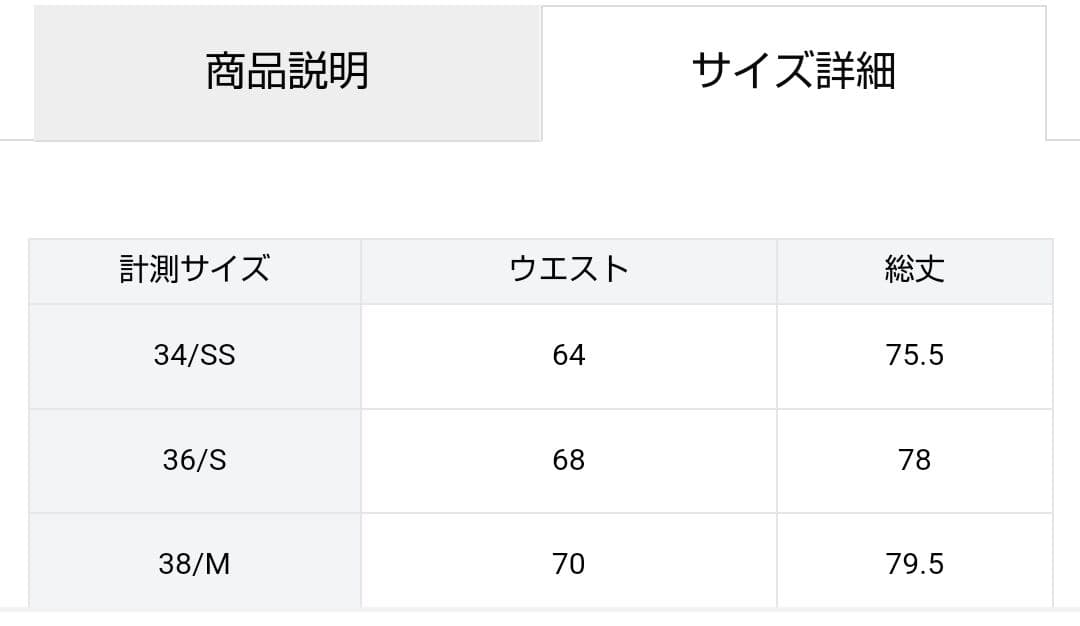Pick the ウエスト cell for size 34/SS
Image resolution: width=1080 pixels, height=626 pixels.
point(569,355)
